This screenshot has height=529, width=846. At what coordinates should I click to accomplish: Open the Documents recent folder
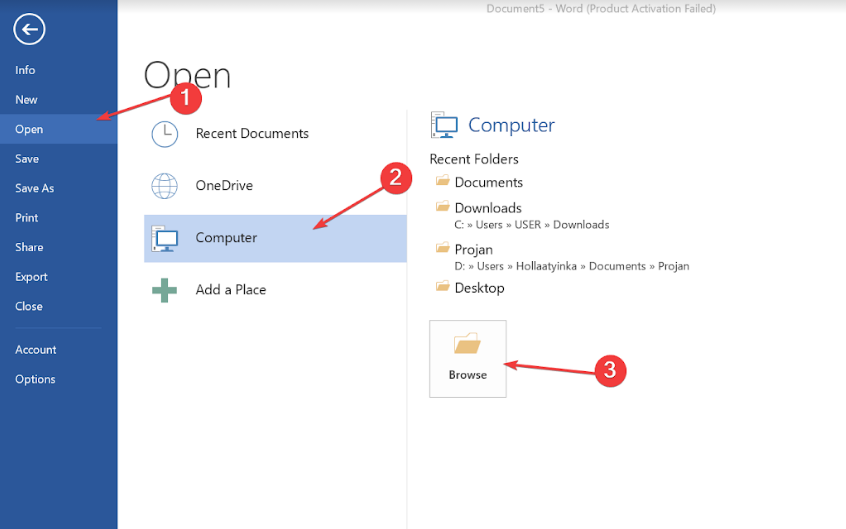tap(488, 182)
